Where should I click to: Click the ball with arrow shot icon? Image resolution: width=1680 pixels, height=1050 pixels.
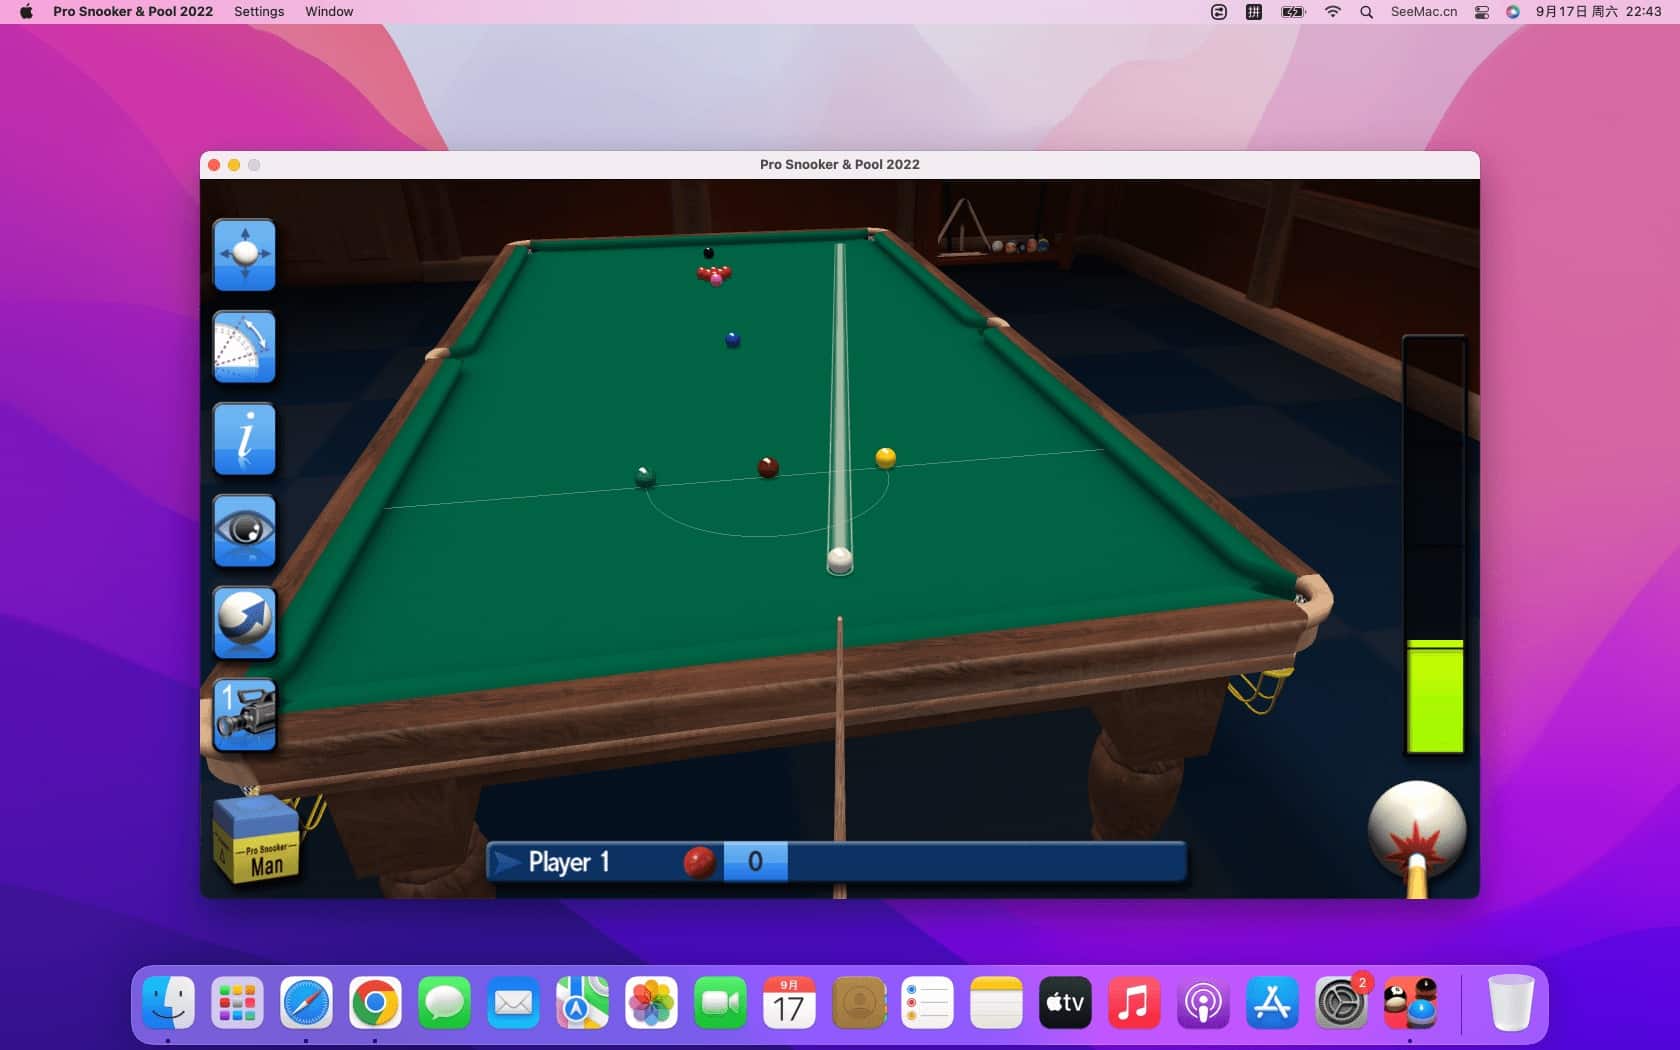244,622
